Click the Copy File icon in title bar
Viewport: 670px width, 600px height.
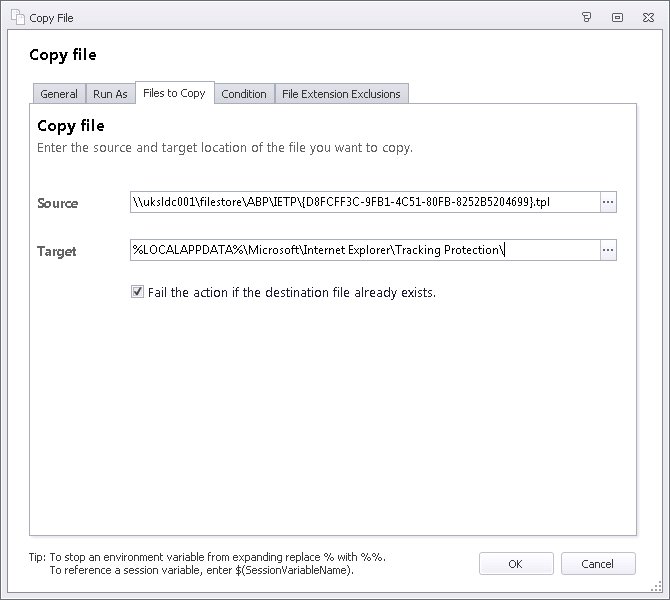pyautogui.click(x=16, y=17)
